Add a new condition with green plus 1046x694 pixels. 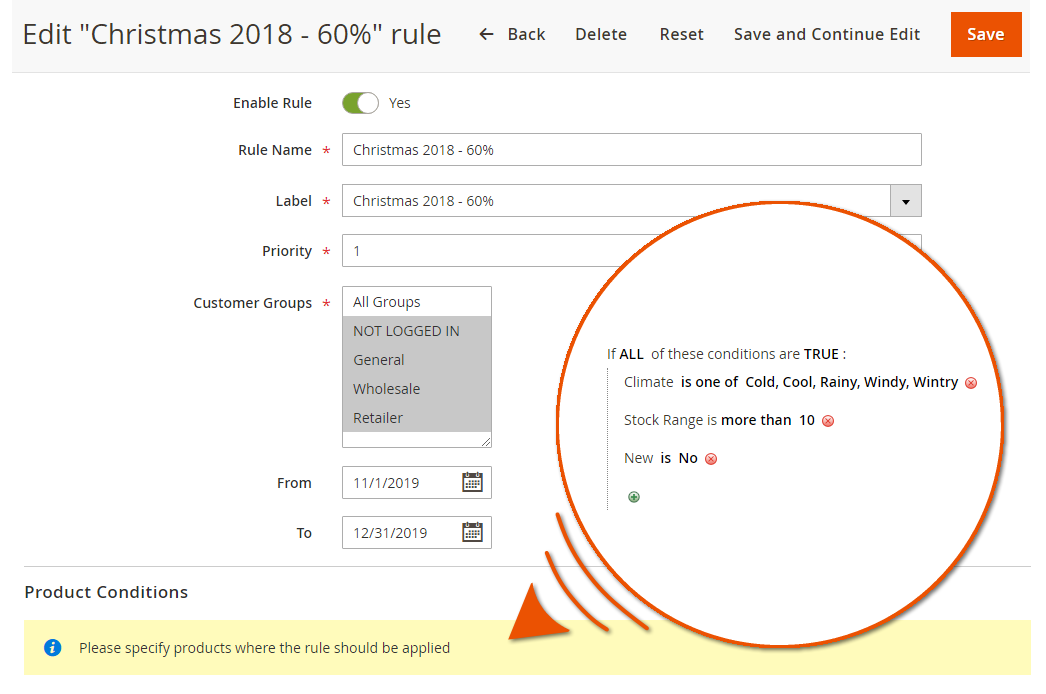(x=634, y=497)
